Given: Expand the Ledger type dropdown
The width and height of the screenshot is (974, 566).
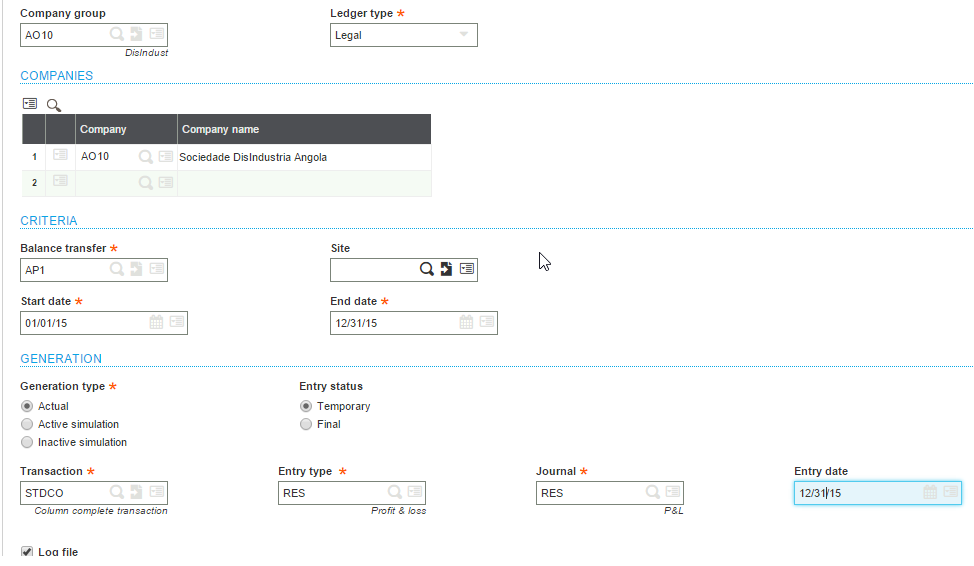Looking at the screenshot, I should point(404,35).
